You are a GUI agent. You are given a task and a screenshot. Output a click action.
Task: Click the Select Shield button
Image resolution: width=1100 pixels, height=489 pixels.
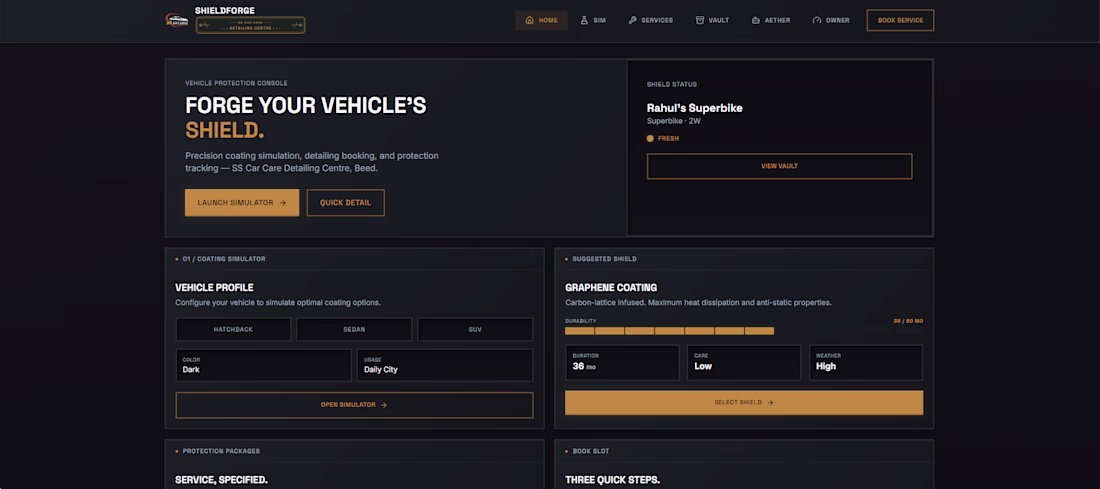tap(744, 403)
